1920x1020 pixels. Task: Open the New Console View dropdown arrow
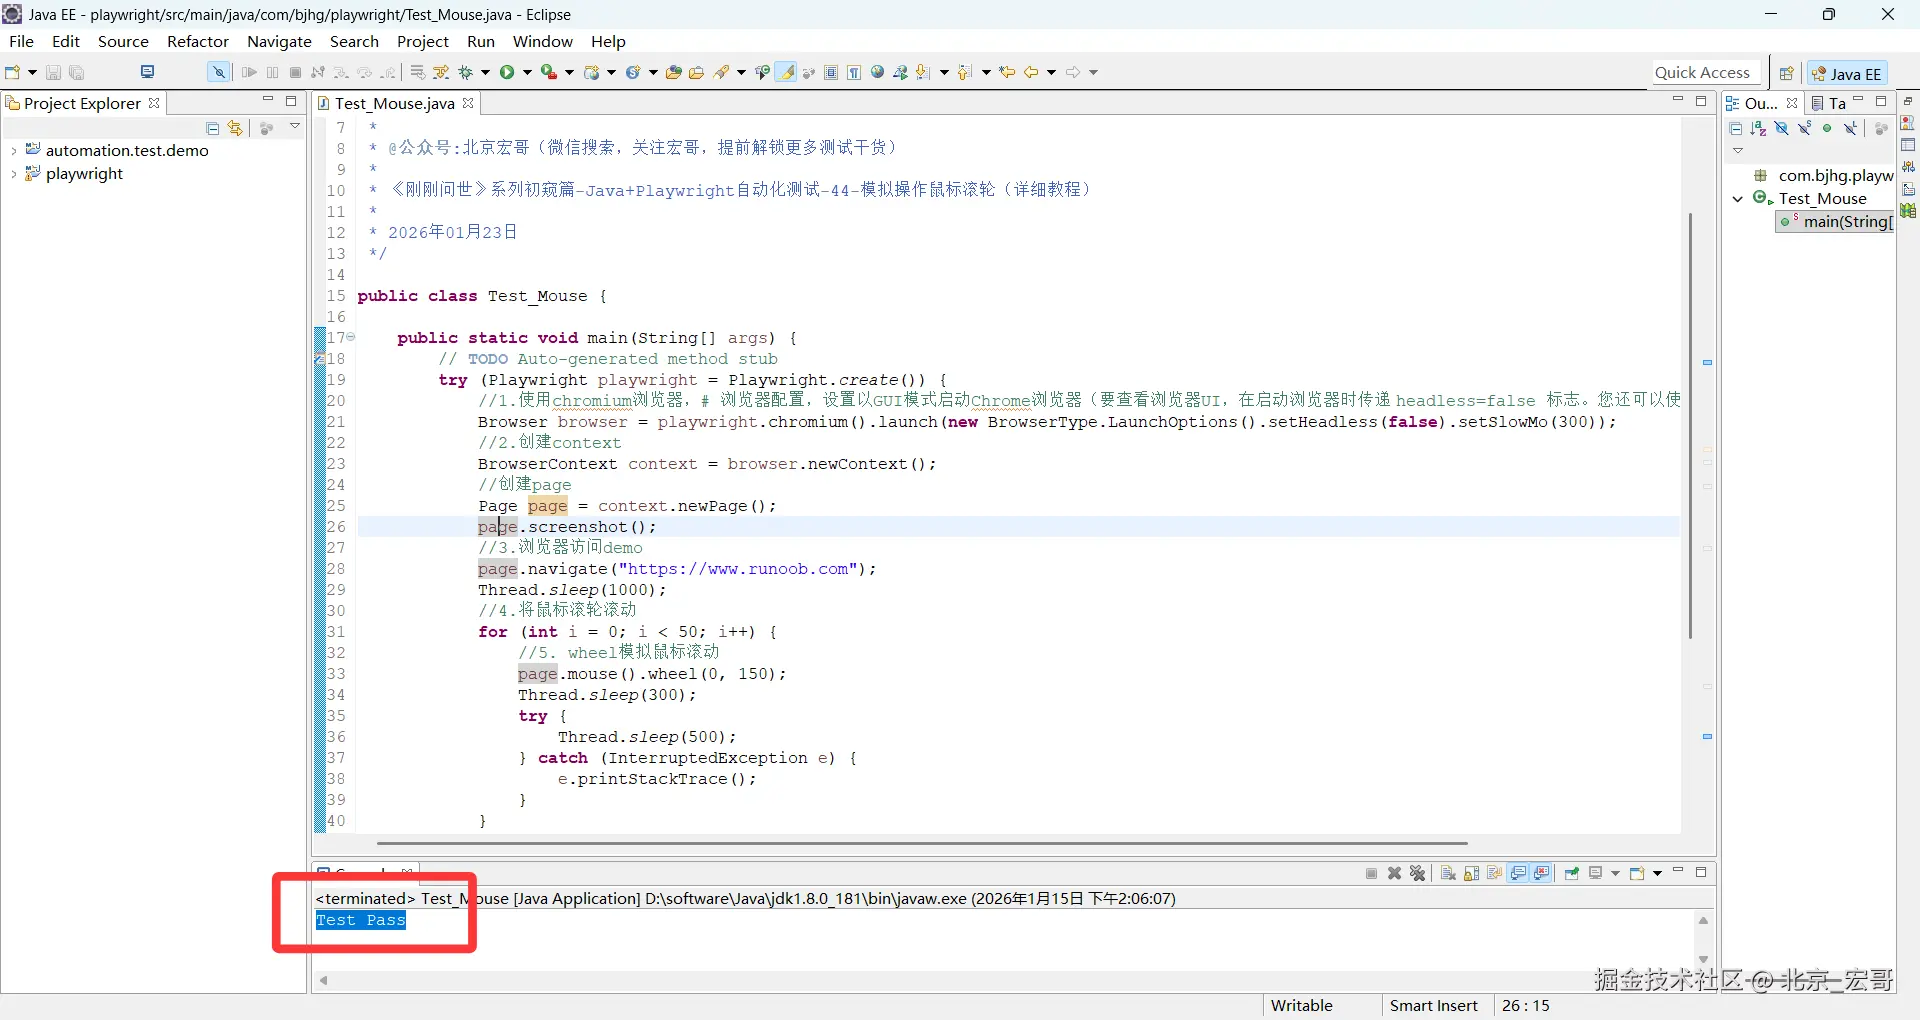pyautogui.click(x=1657, y=873)
